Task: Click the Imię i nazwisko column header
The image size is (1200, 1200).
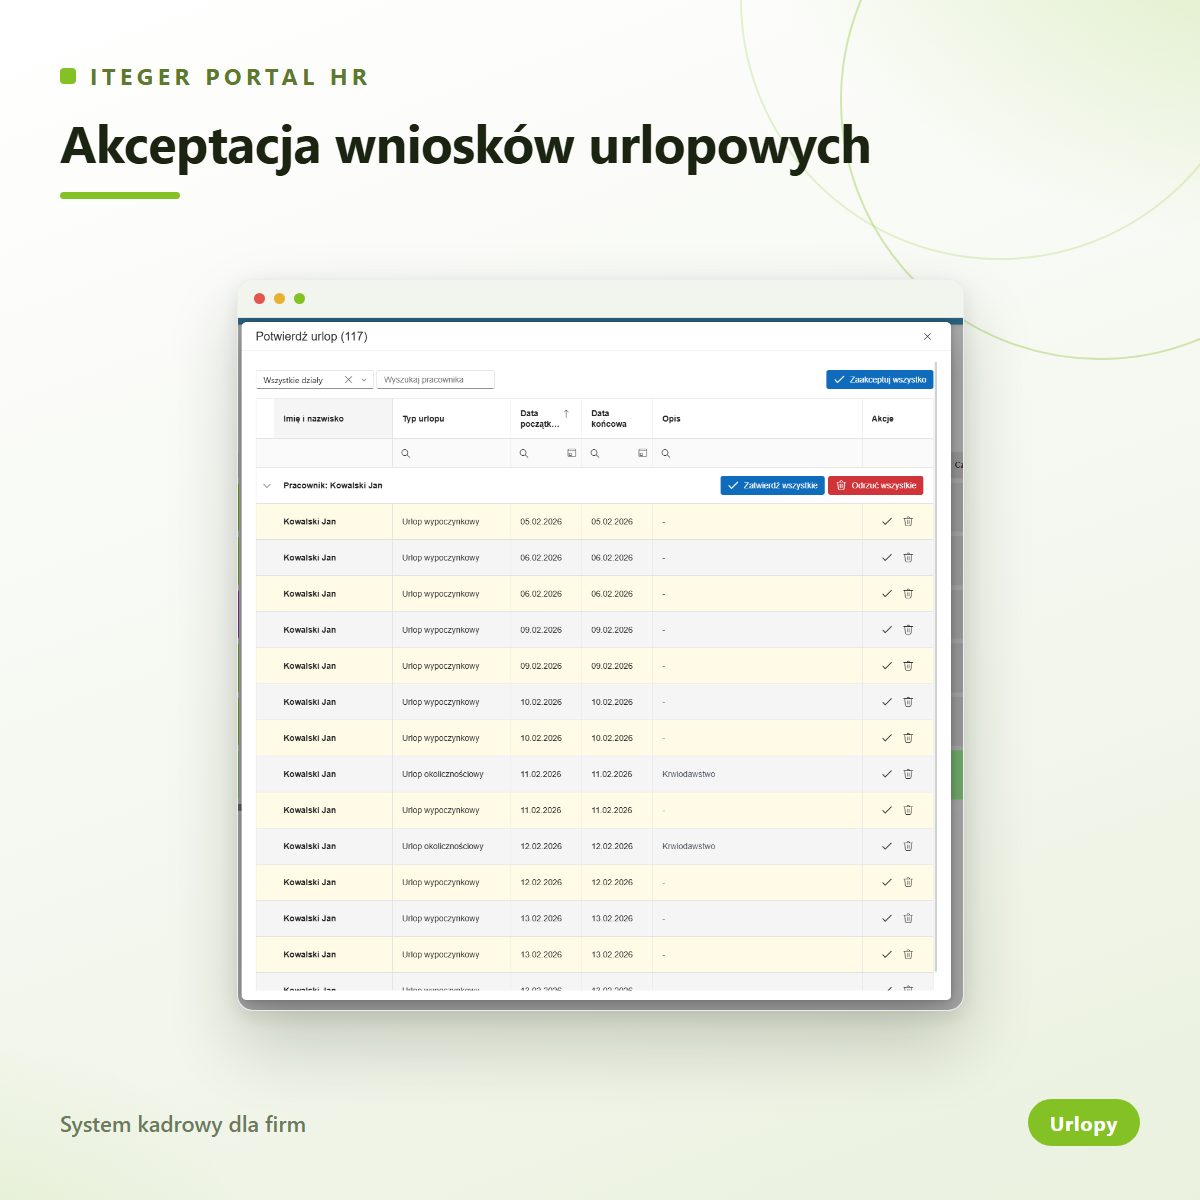Action: coord(333,419)
